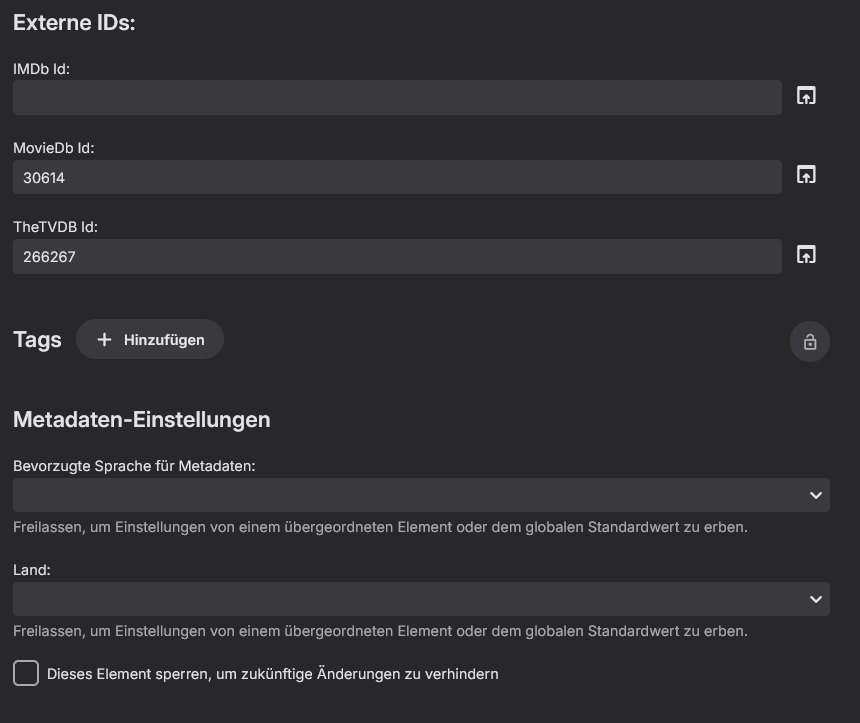Click the chevron arrow of the language dropdown
Screen dimensions: 860x723
[815, 495]
